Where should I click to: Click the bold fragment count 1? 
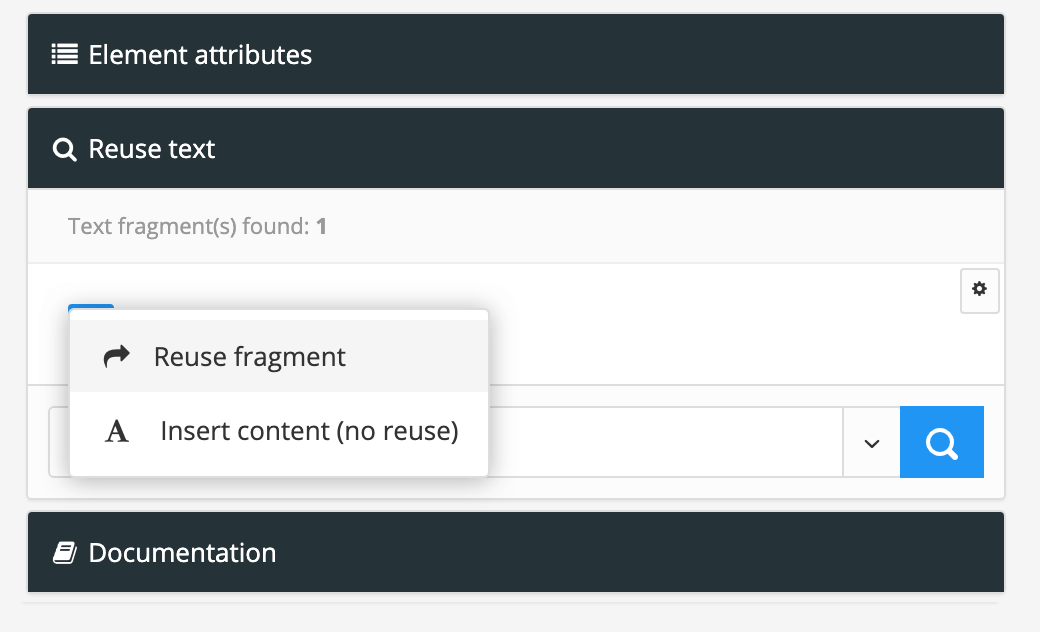point(323,226)
